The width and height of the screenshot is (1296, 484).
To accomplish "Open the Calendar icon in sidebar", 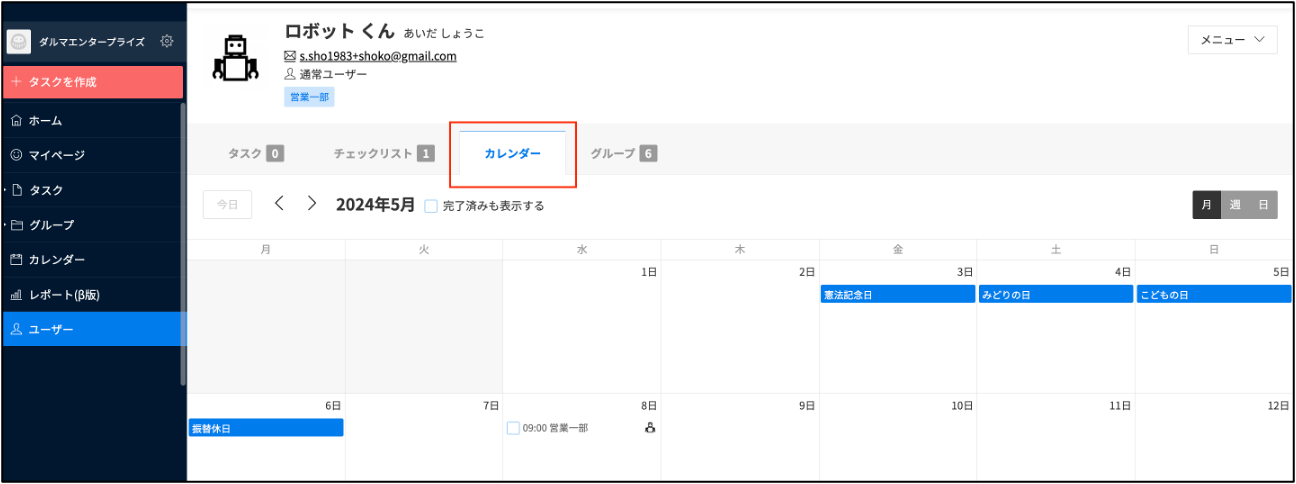I will pos(16,260).
